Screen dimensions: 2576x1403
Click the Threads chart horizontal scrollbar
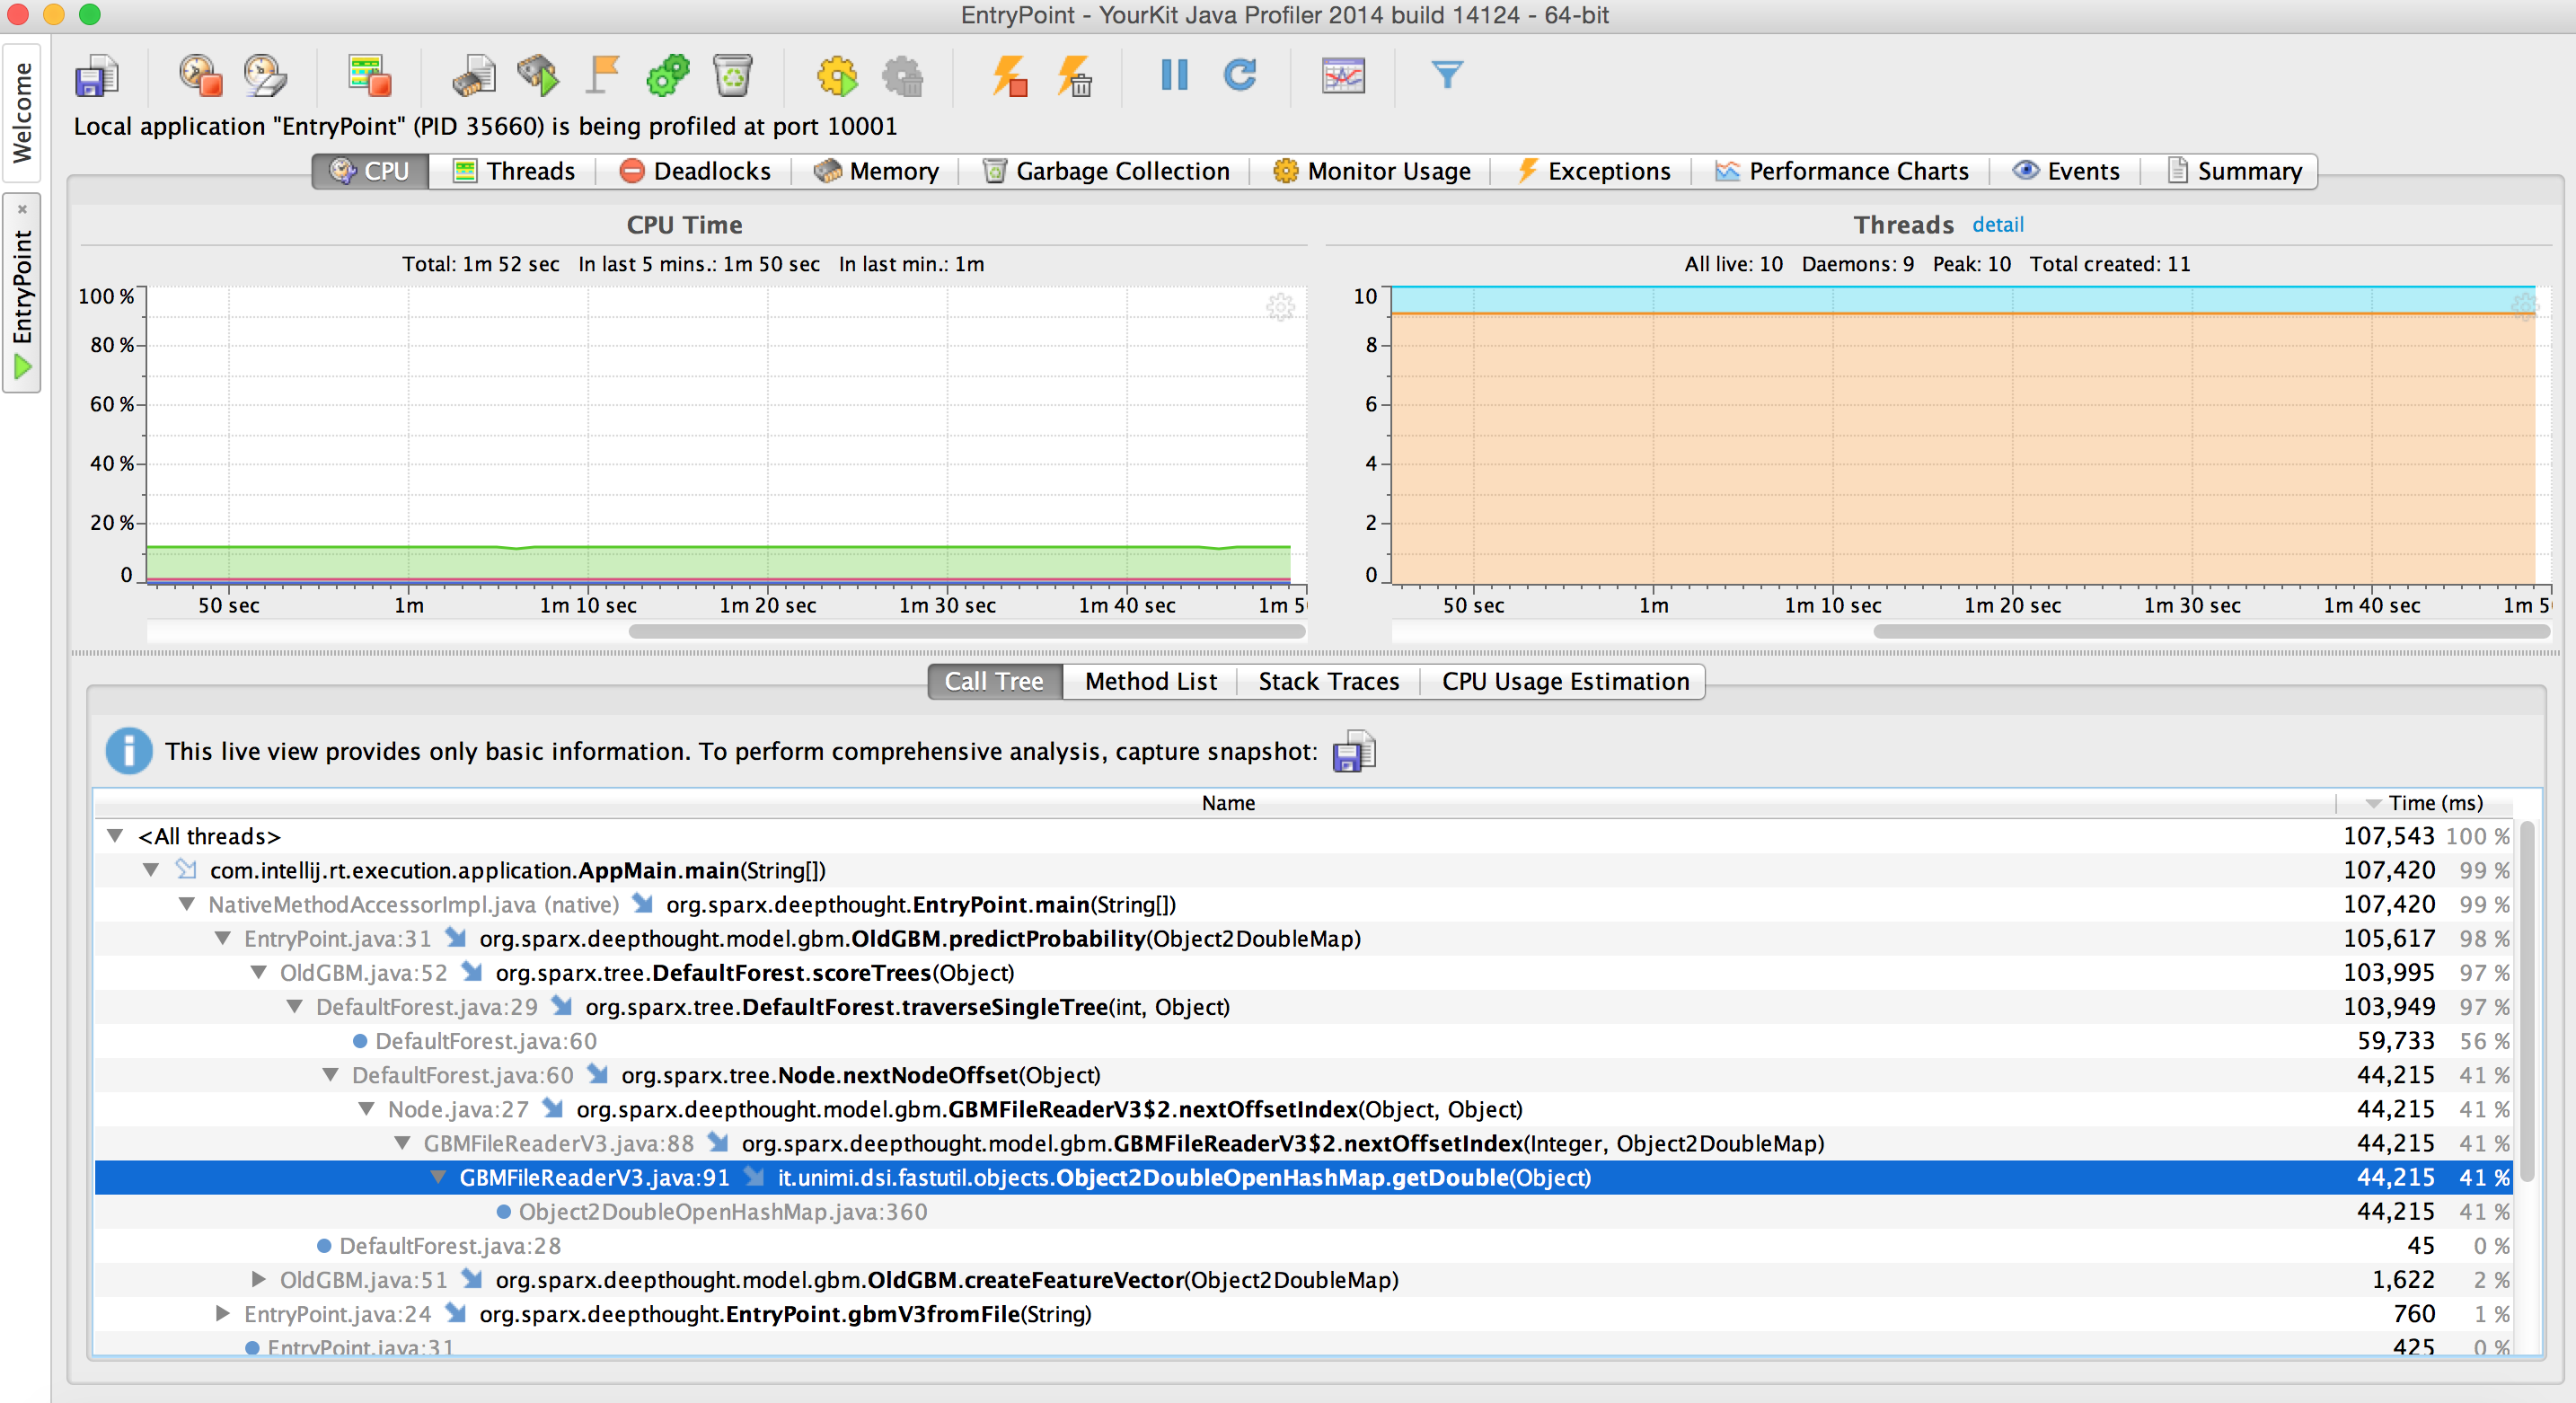point(2211,631)
